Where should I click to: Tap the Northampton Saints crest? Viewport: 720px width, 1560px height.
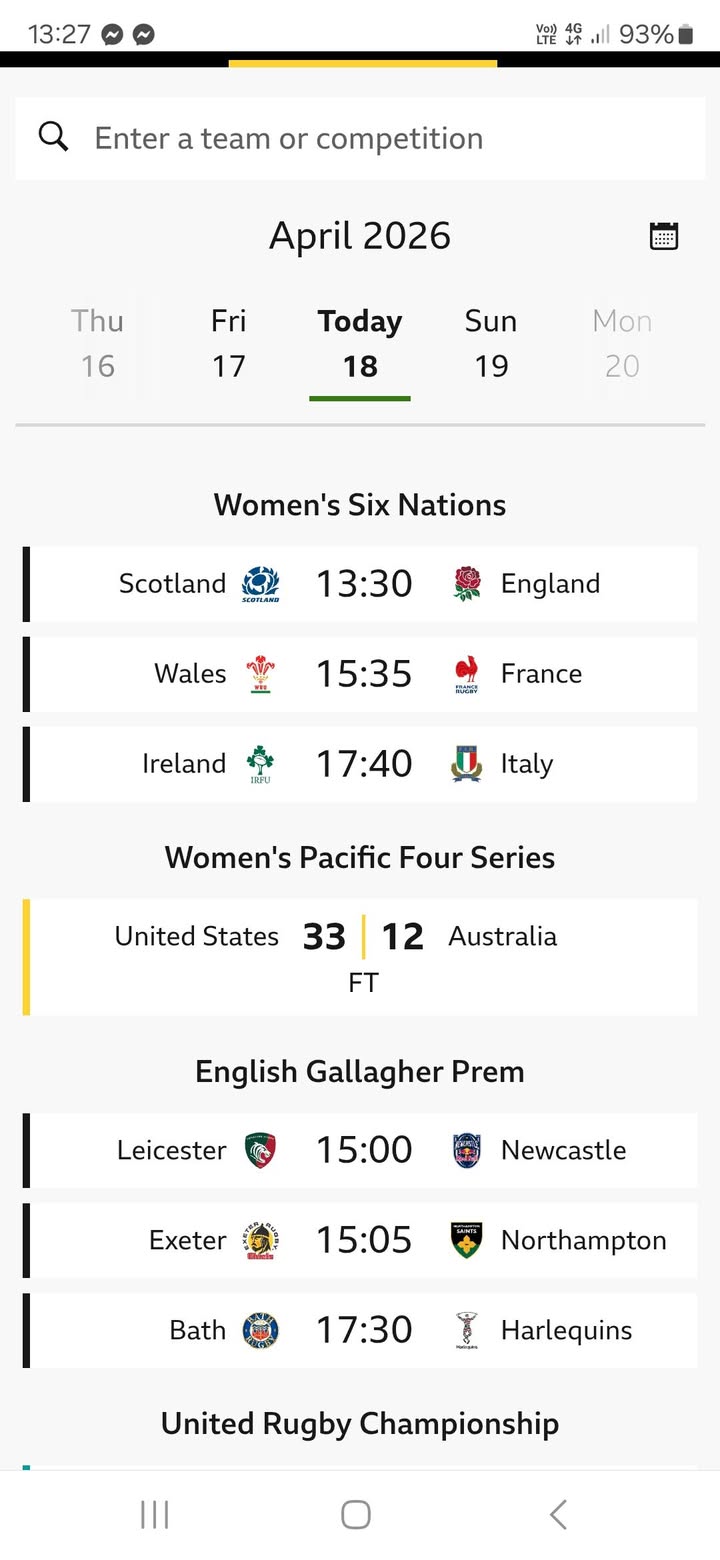(x=466, y=1240)
